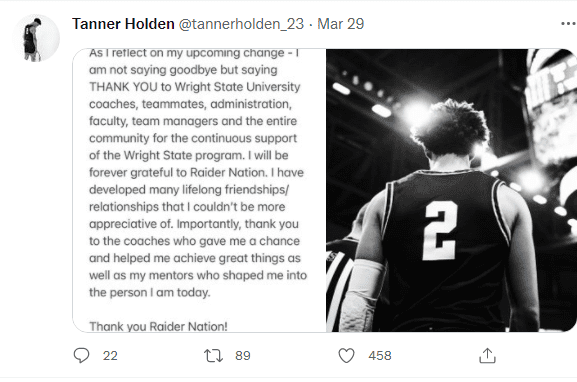Open the jersey number 2 photo
577x382 pixels.
[452, 190]
